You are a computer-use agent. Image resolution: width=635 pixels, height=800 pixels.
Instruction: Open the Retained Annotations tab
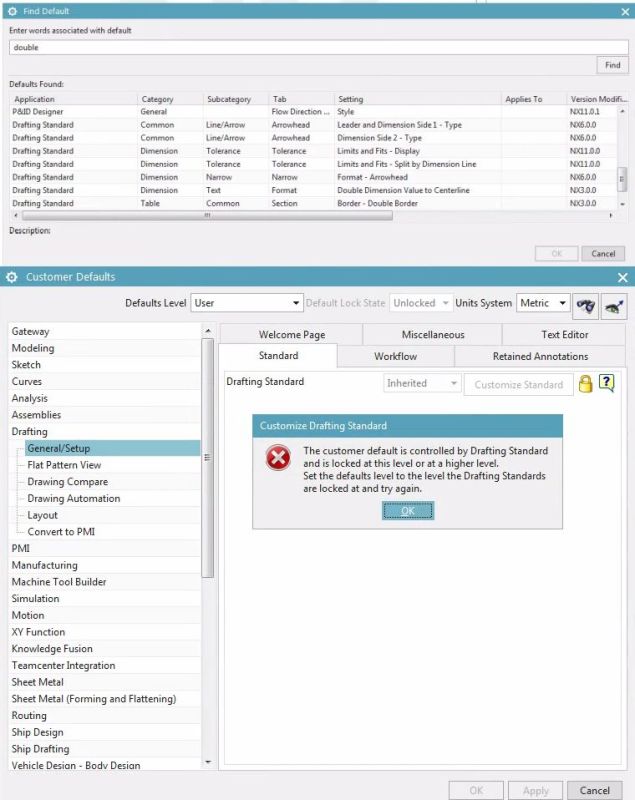pos(540,356)
